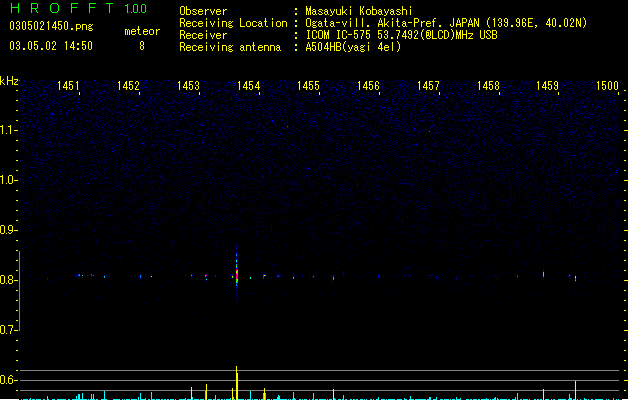Click the tallest yellow peak in bottom graph
This screenshot has width=629, height=400.
point(237,382)
